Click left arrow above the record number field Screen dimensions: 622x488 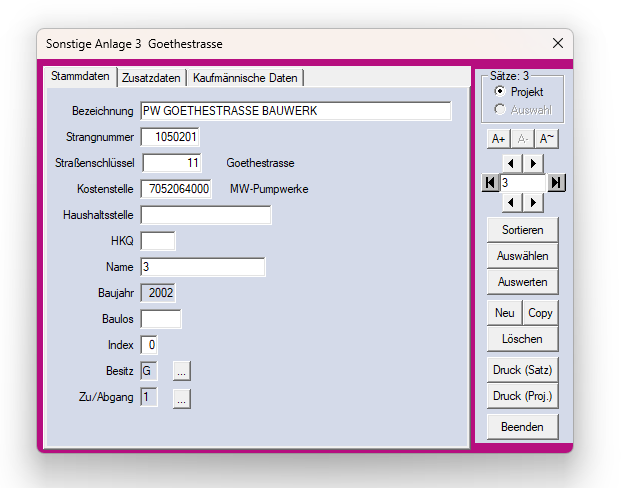[510, 163]
